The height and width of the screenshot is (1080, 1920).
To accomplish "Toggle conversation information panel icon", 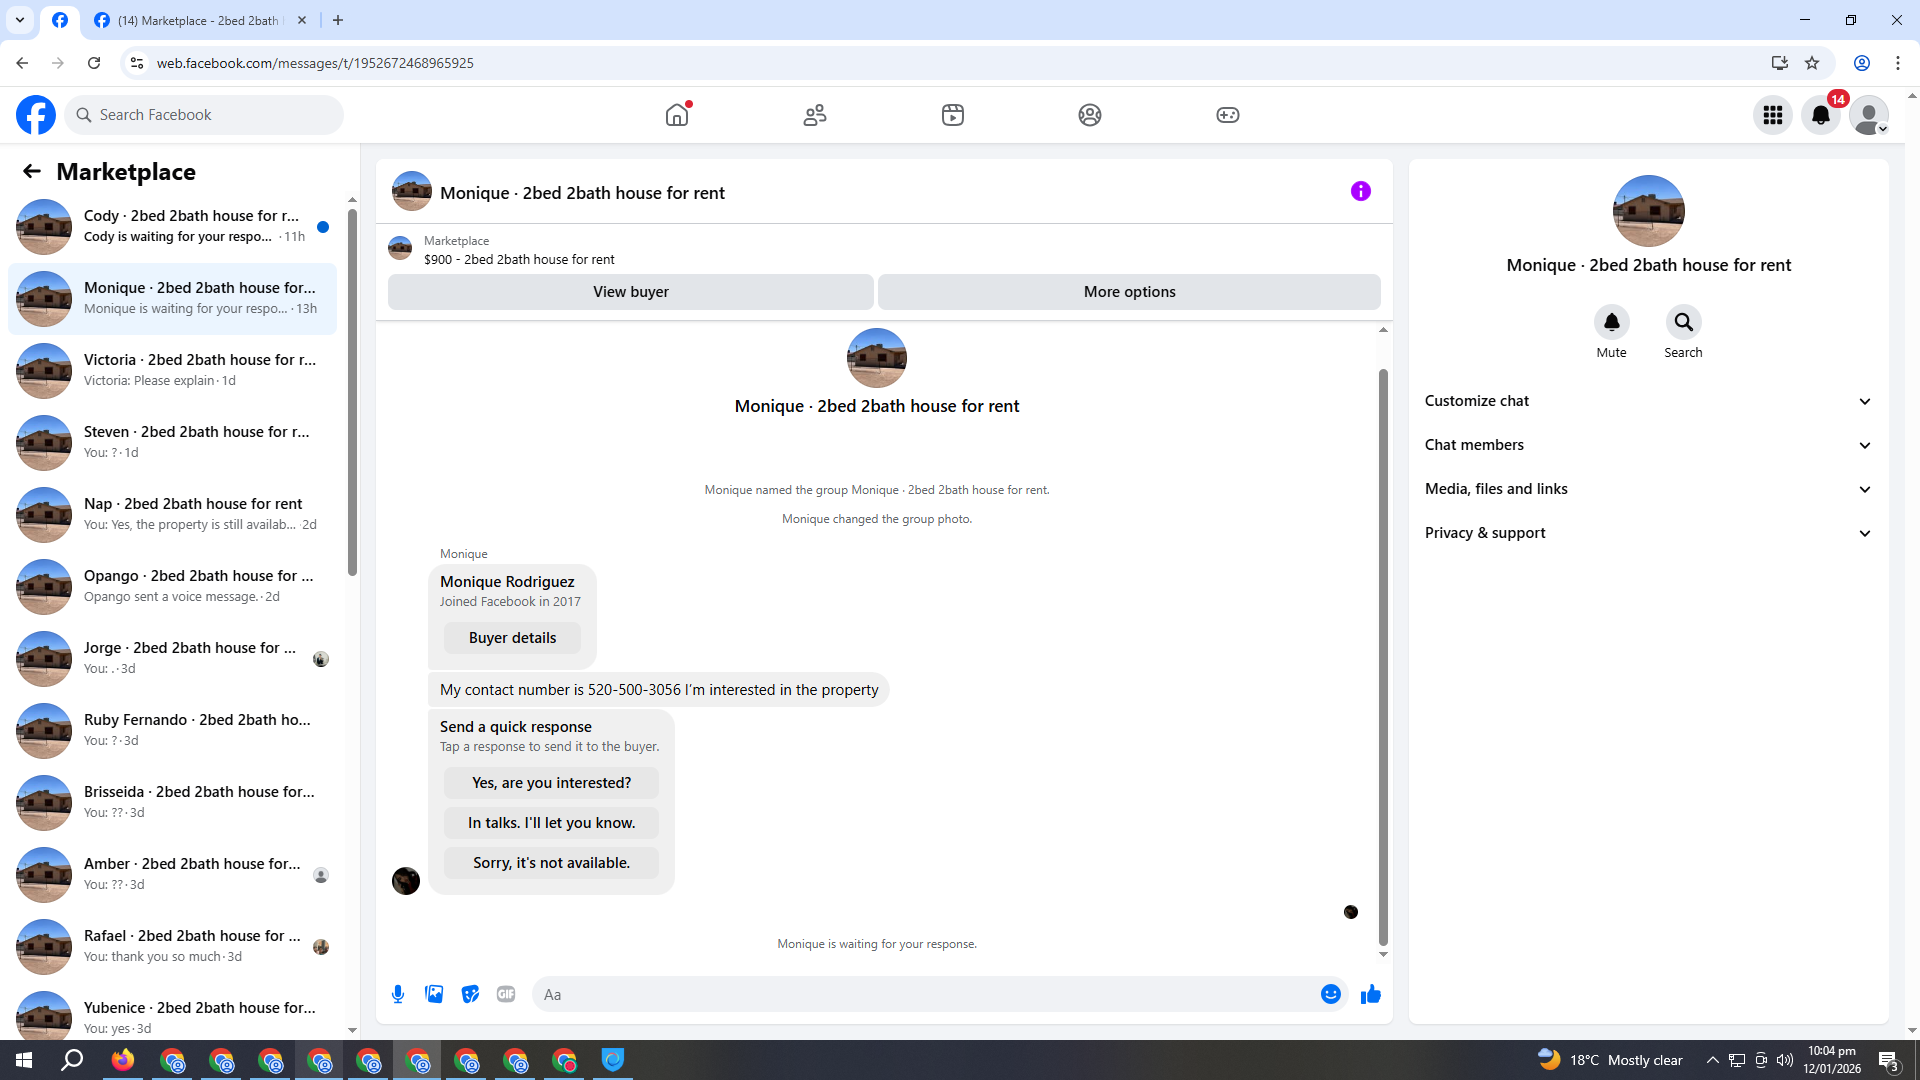I will tap(1360, 191).
